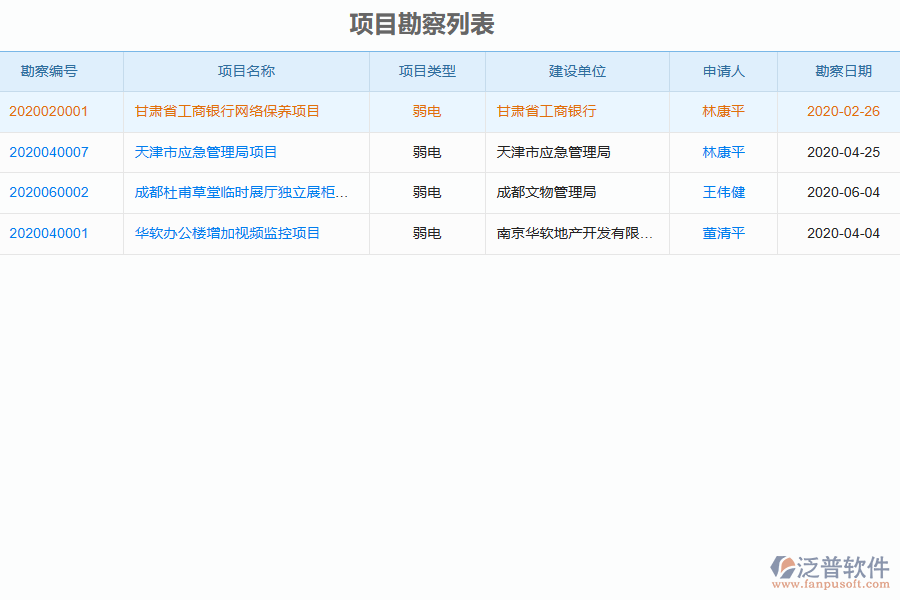Image resolution: width=900 pixels, height=600 pixels.
Task: Open project 成都杜甫草堂临时展厅独立展柜 details
Action: [244, 193]
